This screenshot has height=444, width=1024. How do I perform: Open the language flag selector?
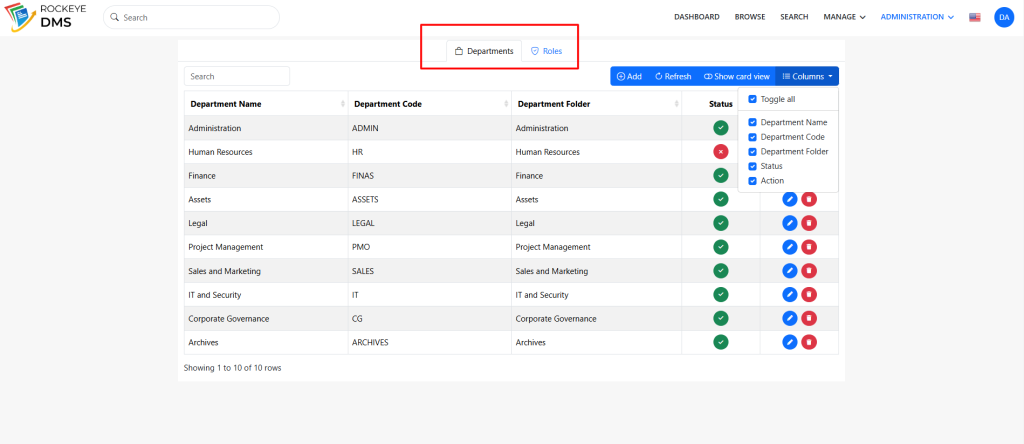(x=974, y=18)
